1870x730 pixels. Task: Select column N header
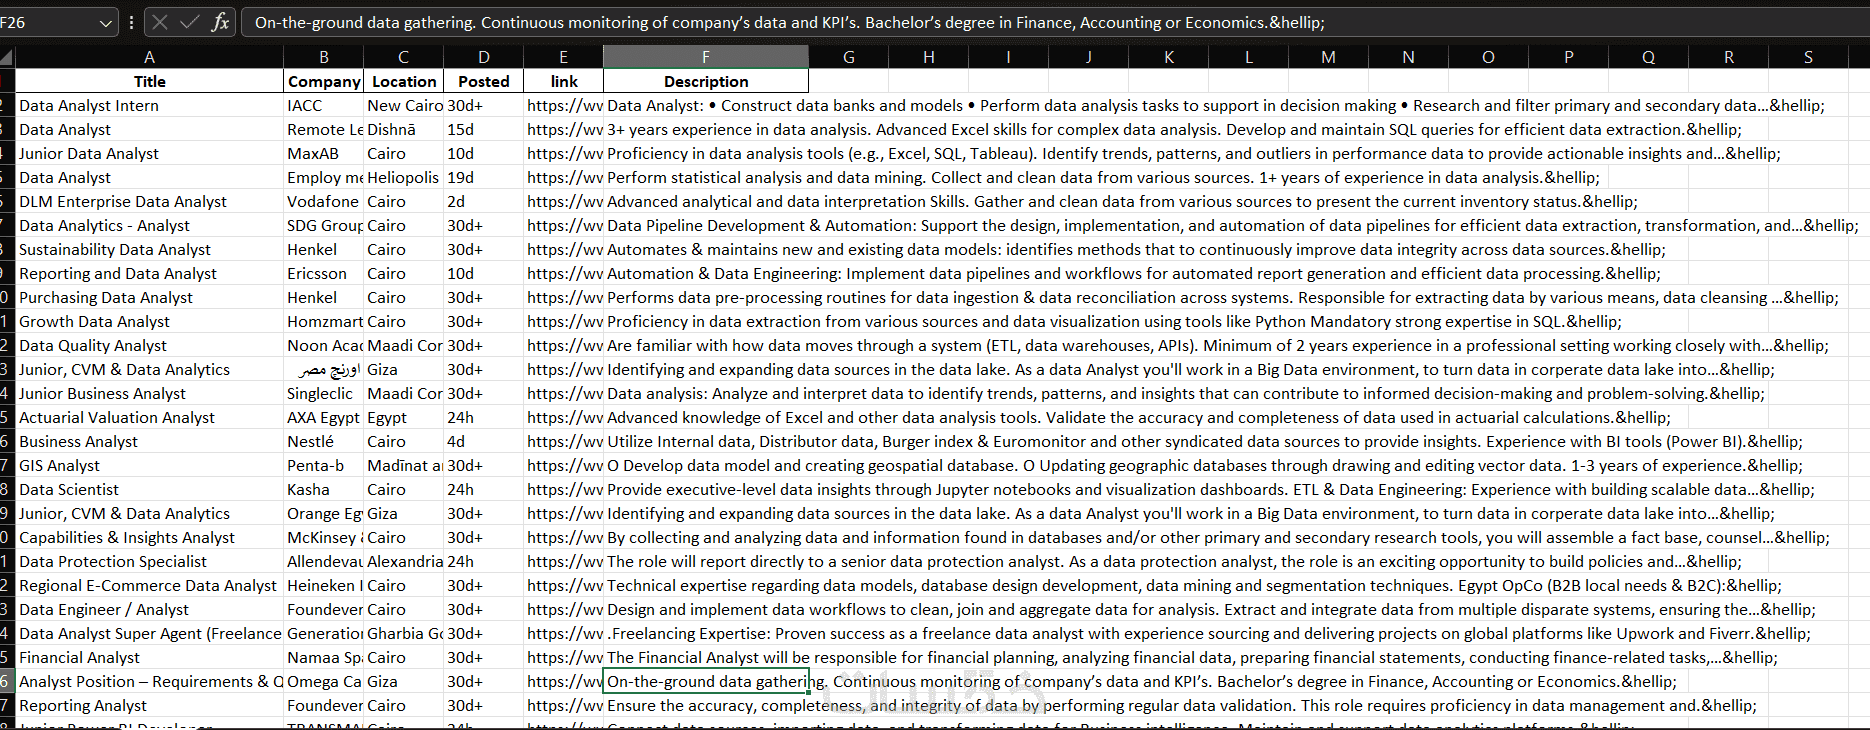(1408, 57)
